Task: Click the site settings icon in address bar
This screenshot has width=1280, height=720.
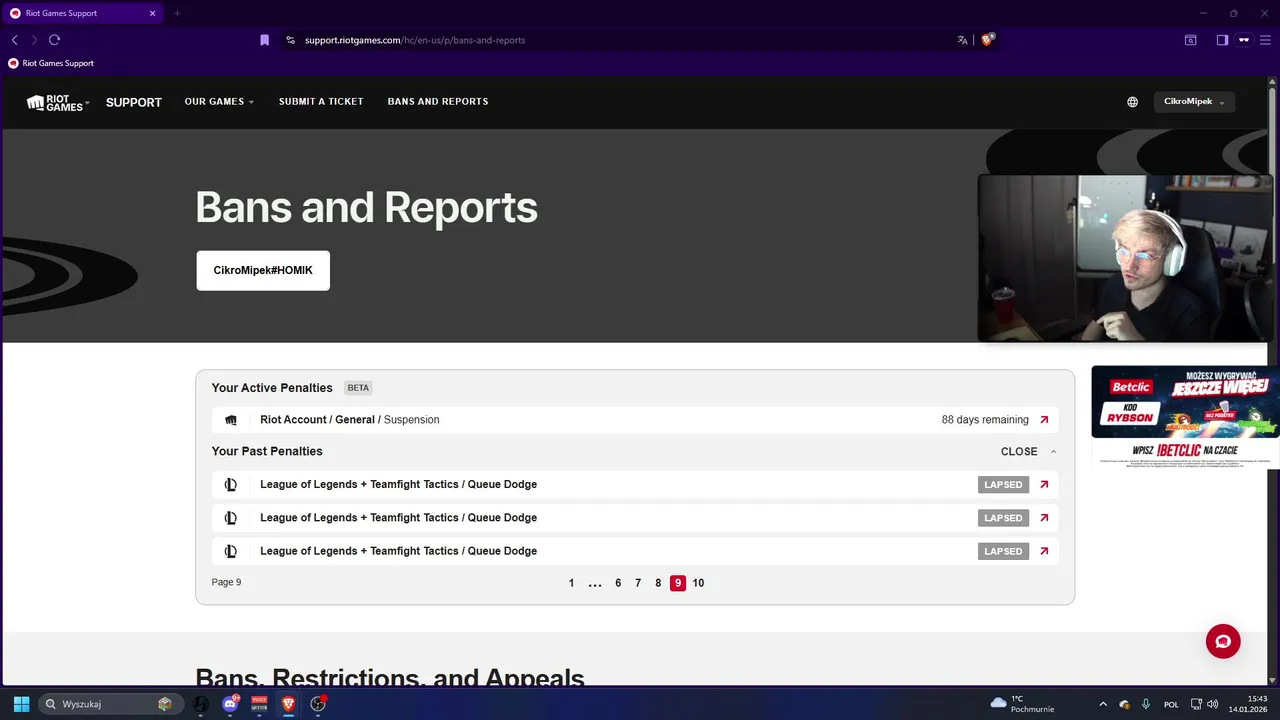Action: (x=290, y=40)
